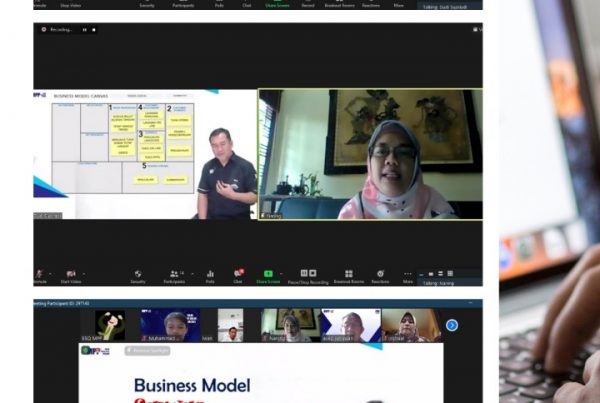This screenshot has height=403, width=600.
Task: Open the Reactions emoji icon
Action: coord(380,273)
